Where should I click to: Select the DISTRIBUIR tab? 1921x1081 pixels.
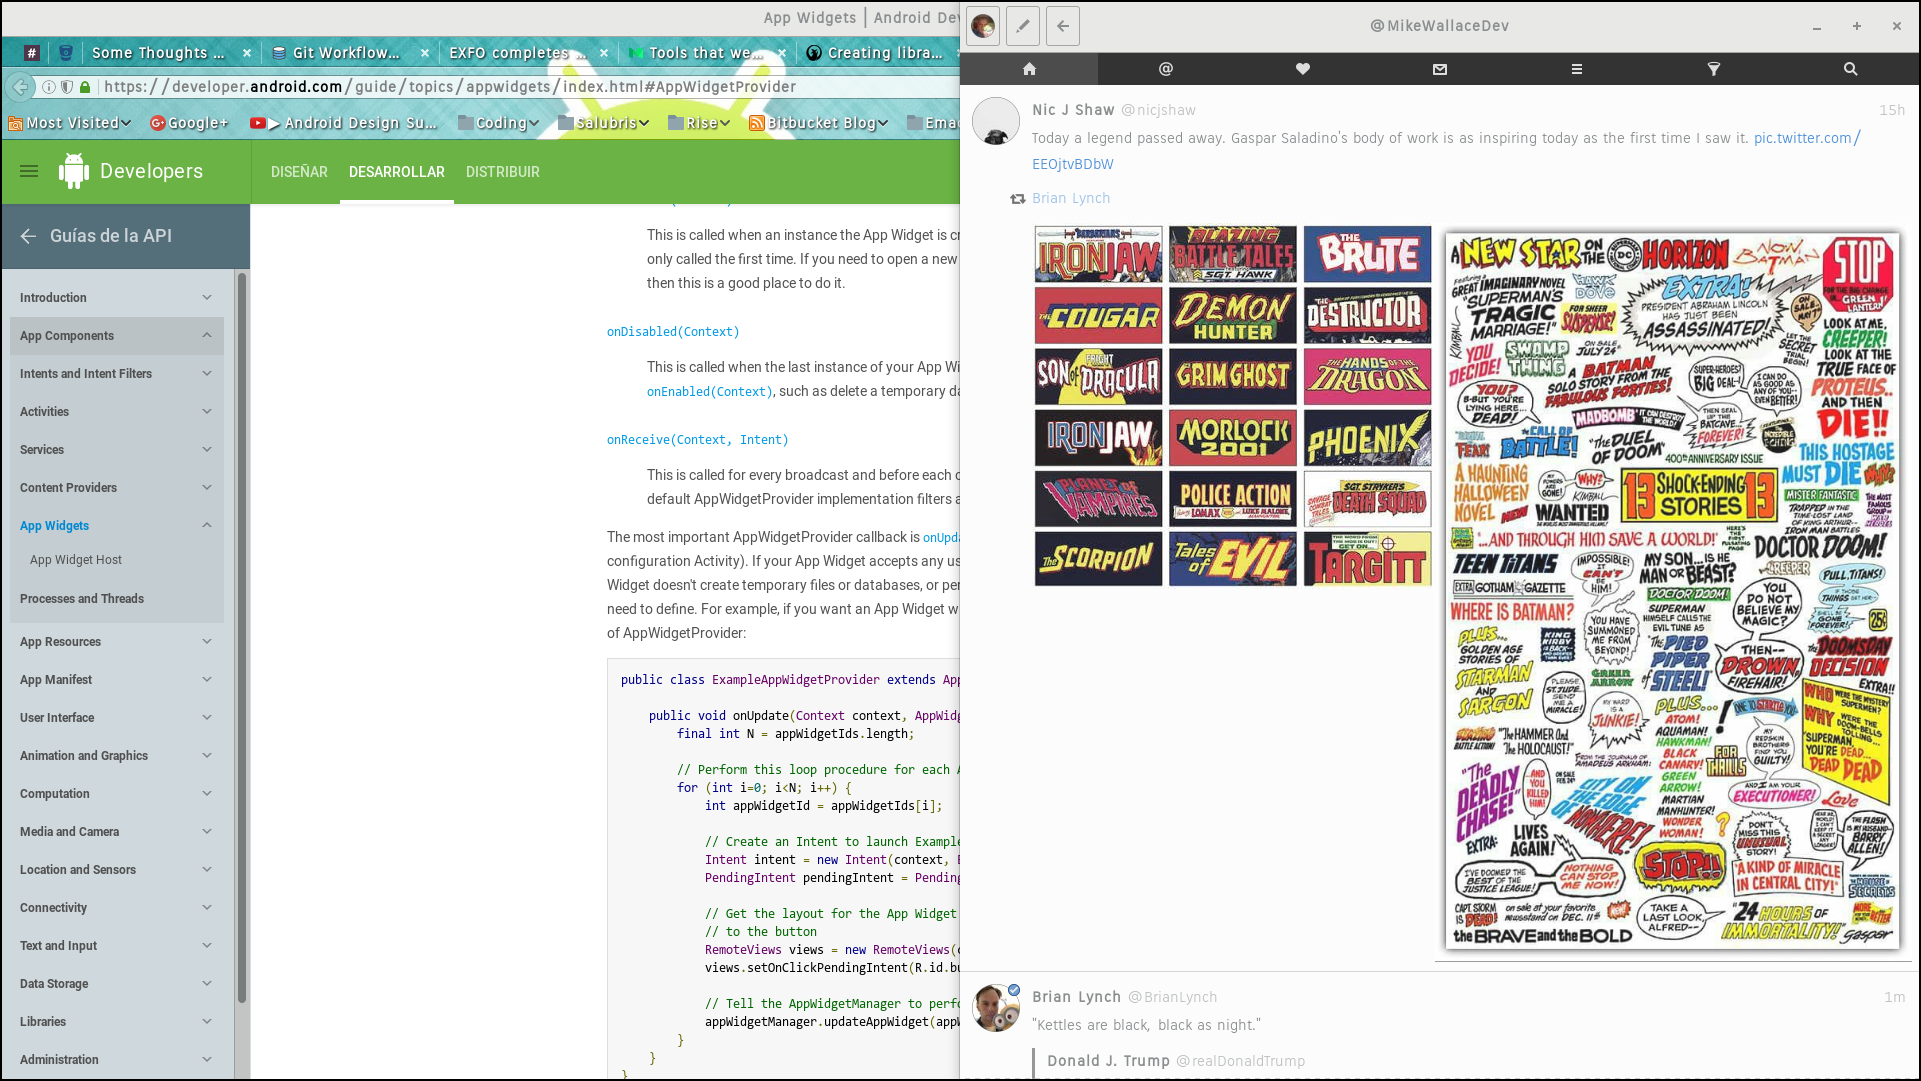[503, 172]
